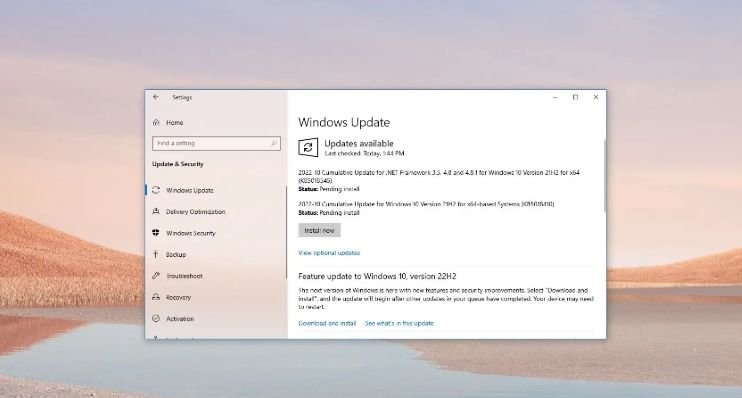This screenshot has height=398, width=742.
Task: Open the Activation settings page
Action: [x=180, y=319]
